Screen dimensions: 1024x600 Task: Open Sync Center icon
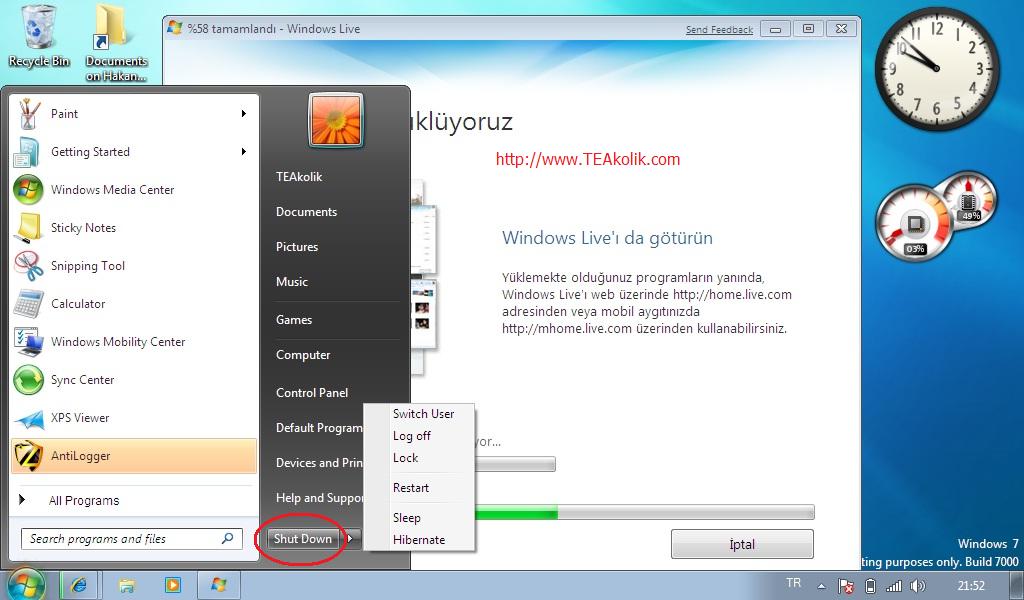pyautogui.click(x=28, y=380)
